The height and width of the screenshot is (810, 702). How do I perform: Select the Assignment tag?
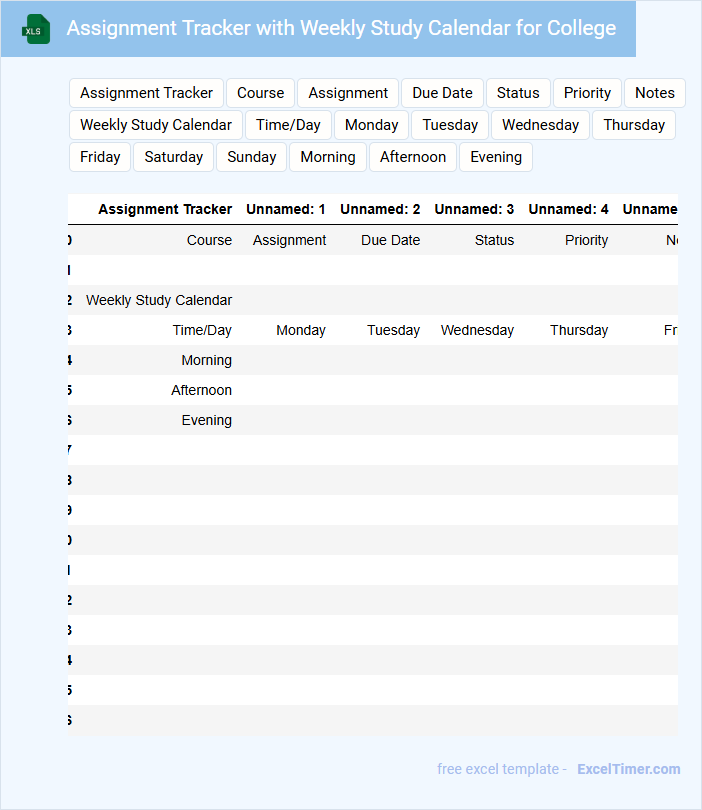pos(348,93)
